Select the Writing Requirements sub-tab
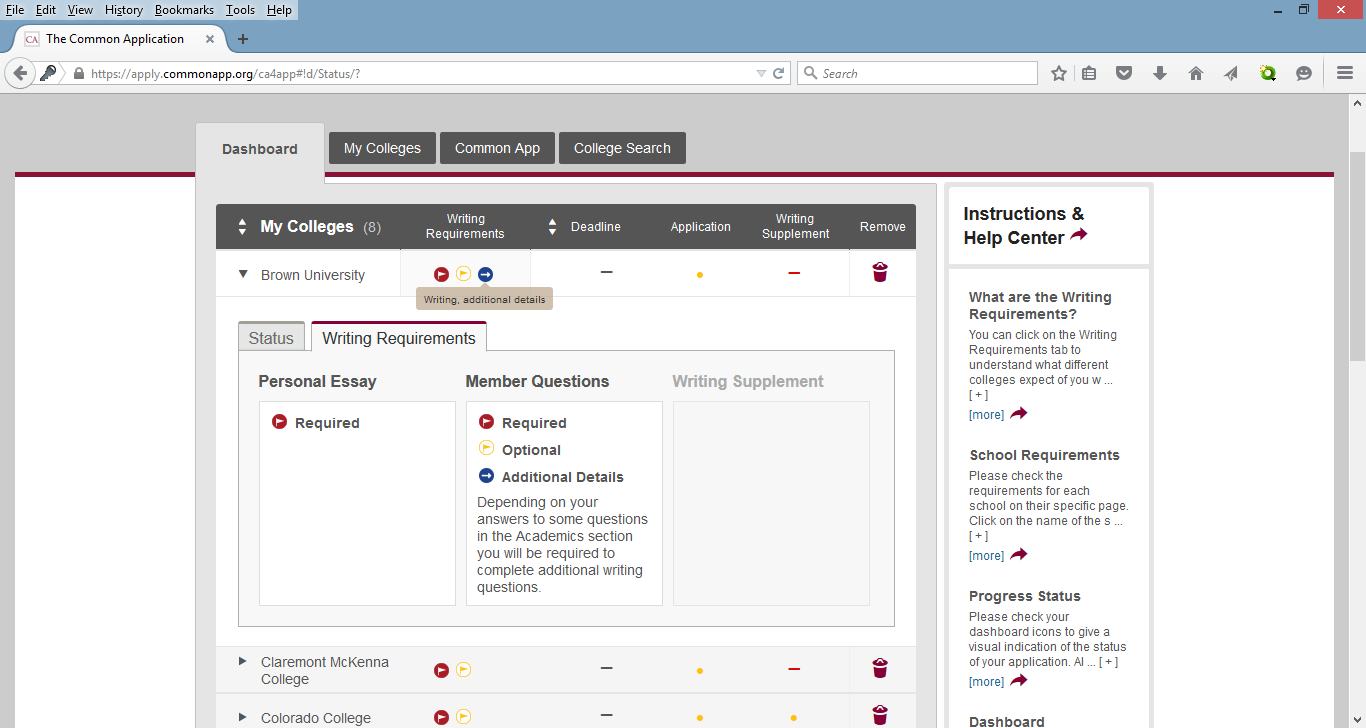The height and width of the screenshot is (728, 1366). [x=399, y=337]
